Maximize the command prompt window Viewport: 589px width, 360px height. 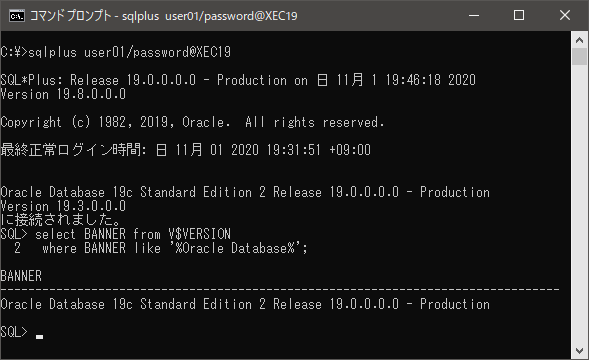pyautogui.click(x=519, y=15)
